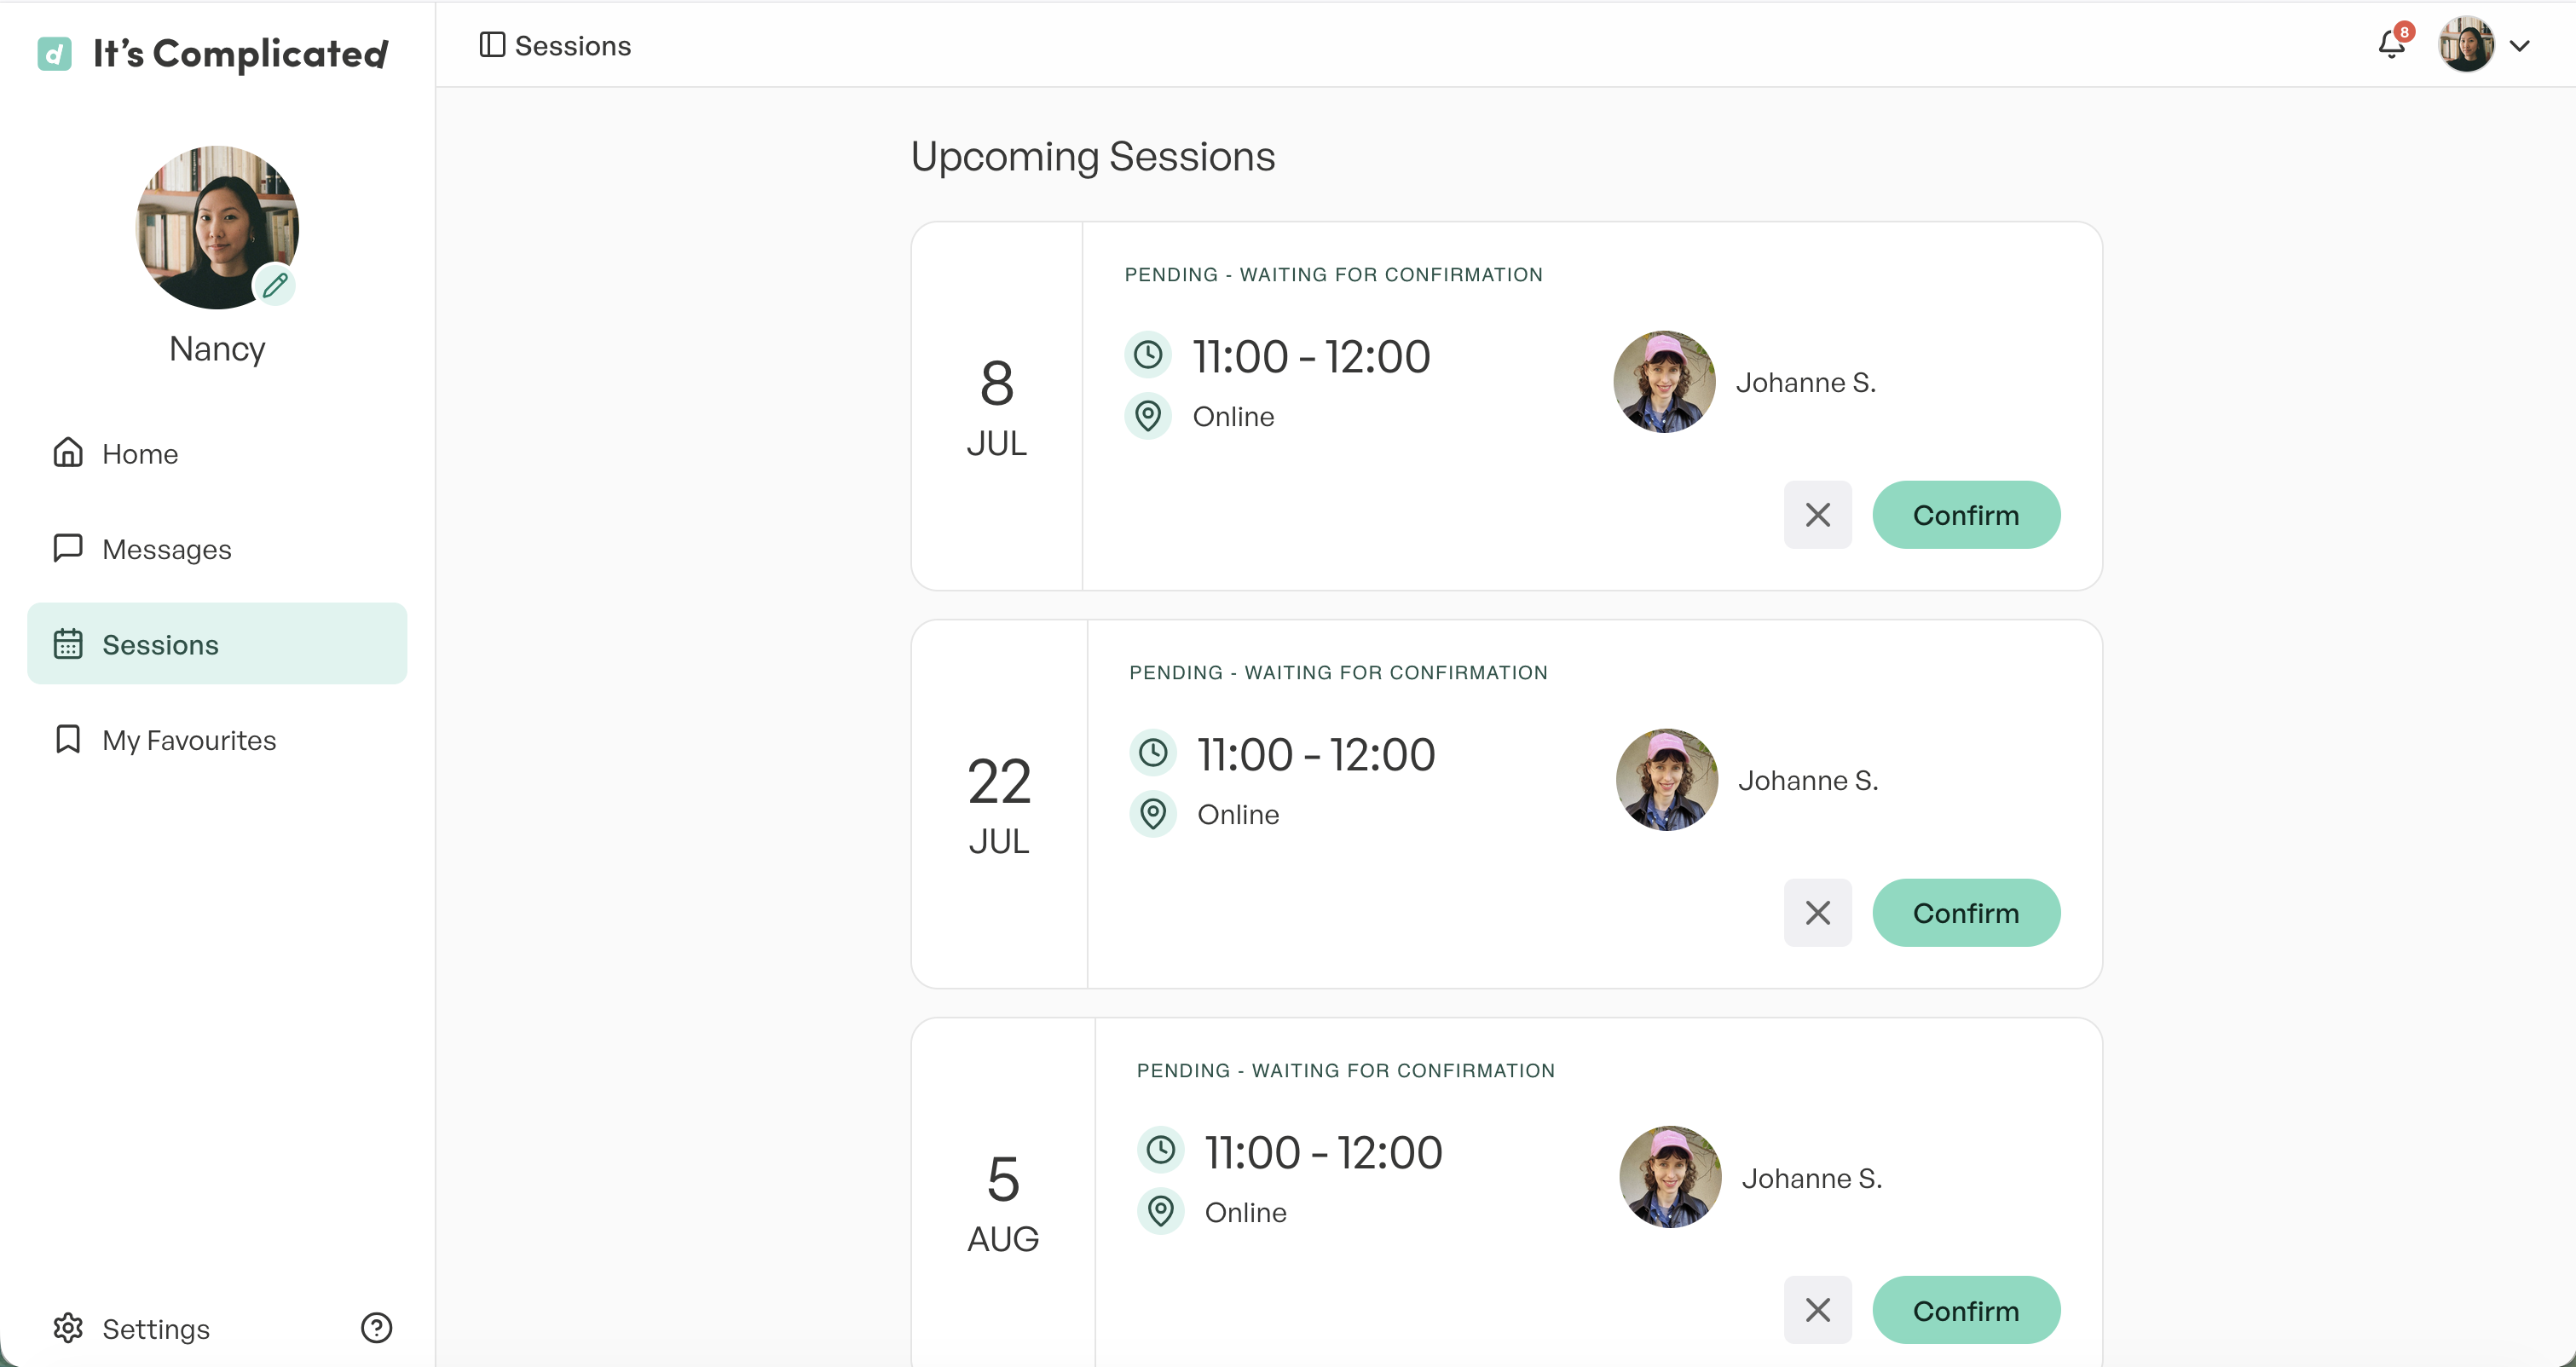Expand the account dropdown chevron

click(x=2520, y=45)
